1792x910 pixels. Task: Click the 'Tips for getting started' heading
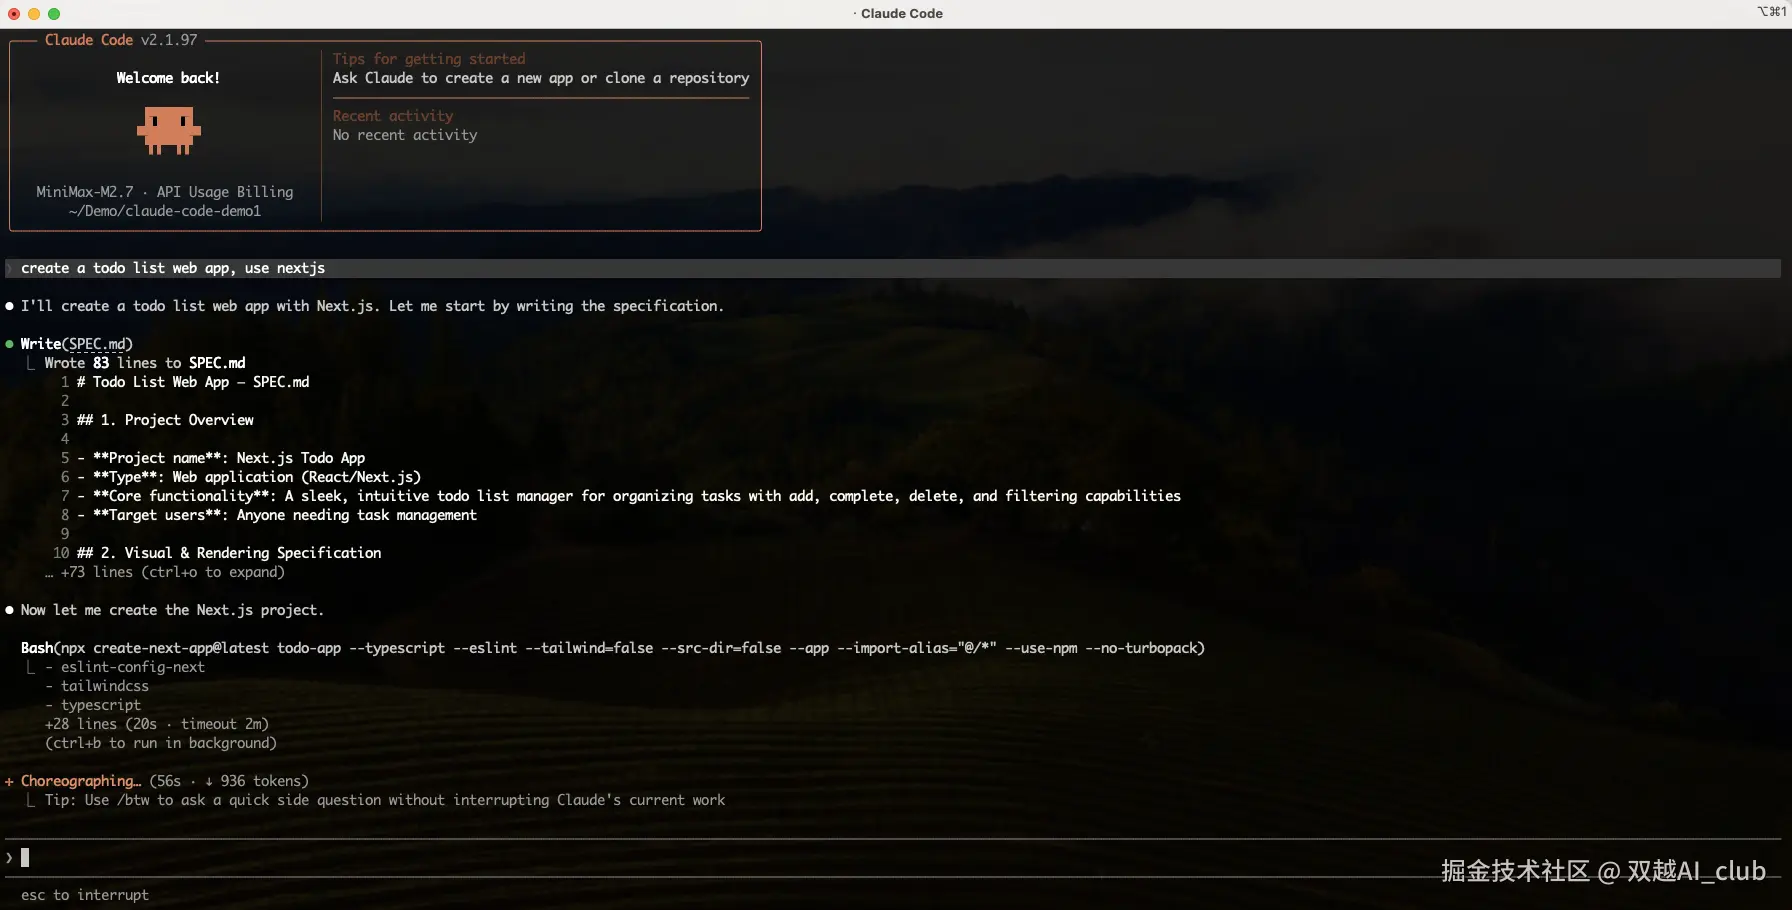[x=429, y=59]
